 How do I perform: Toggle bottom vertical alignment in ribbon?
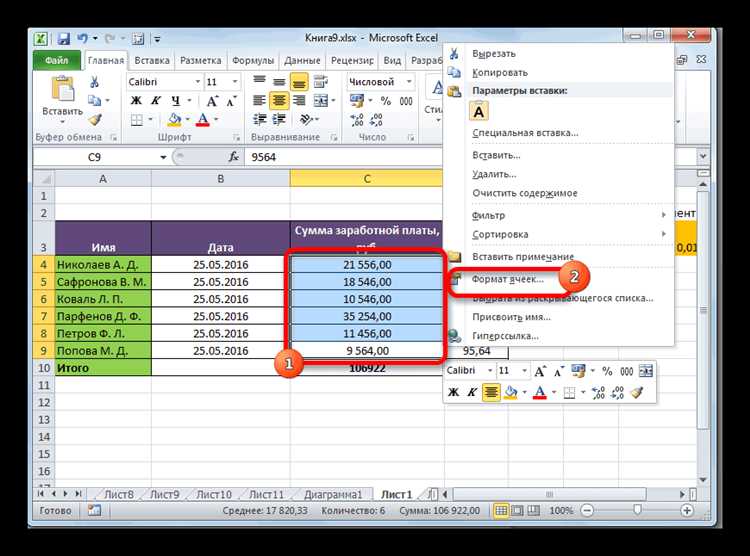[299, 82]
